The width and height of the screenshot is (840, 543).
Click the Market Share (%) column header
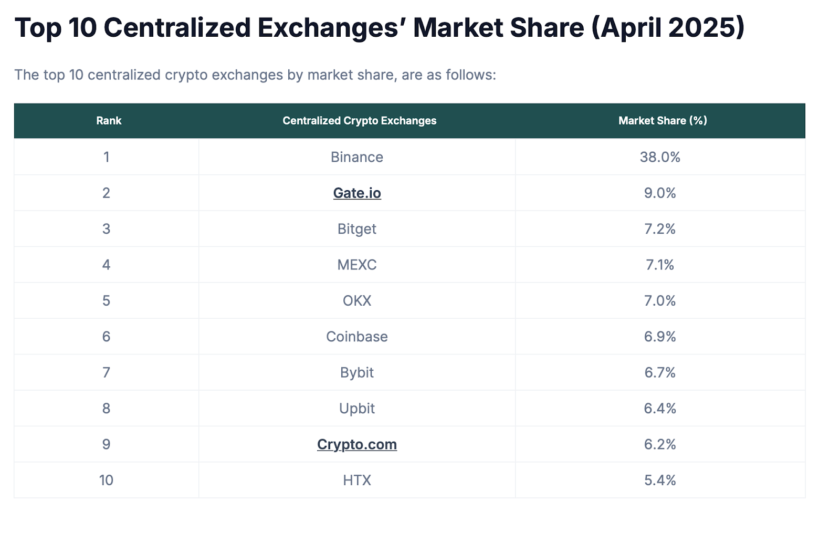[x=662, y=121]
